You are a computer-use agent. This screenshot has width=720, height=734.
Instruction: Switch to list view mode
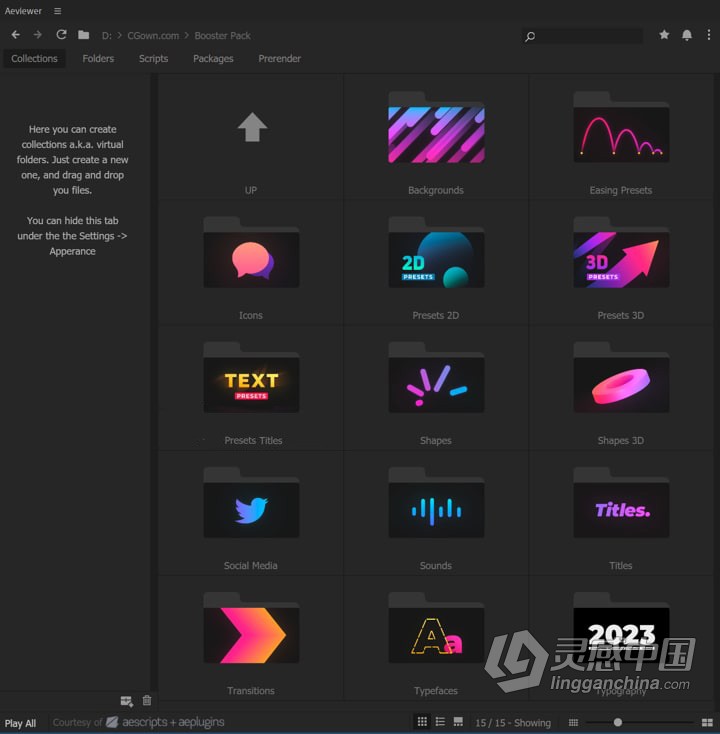tap(440, 722)
